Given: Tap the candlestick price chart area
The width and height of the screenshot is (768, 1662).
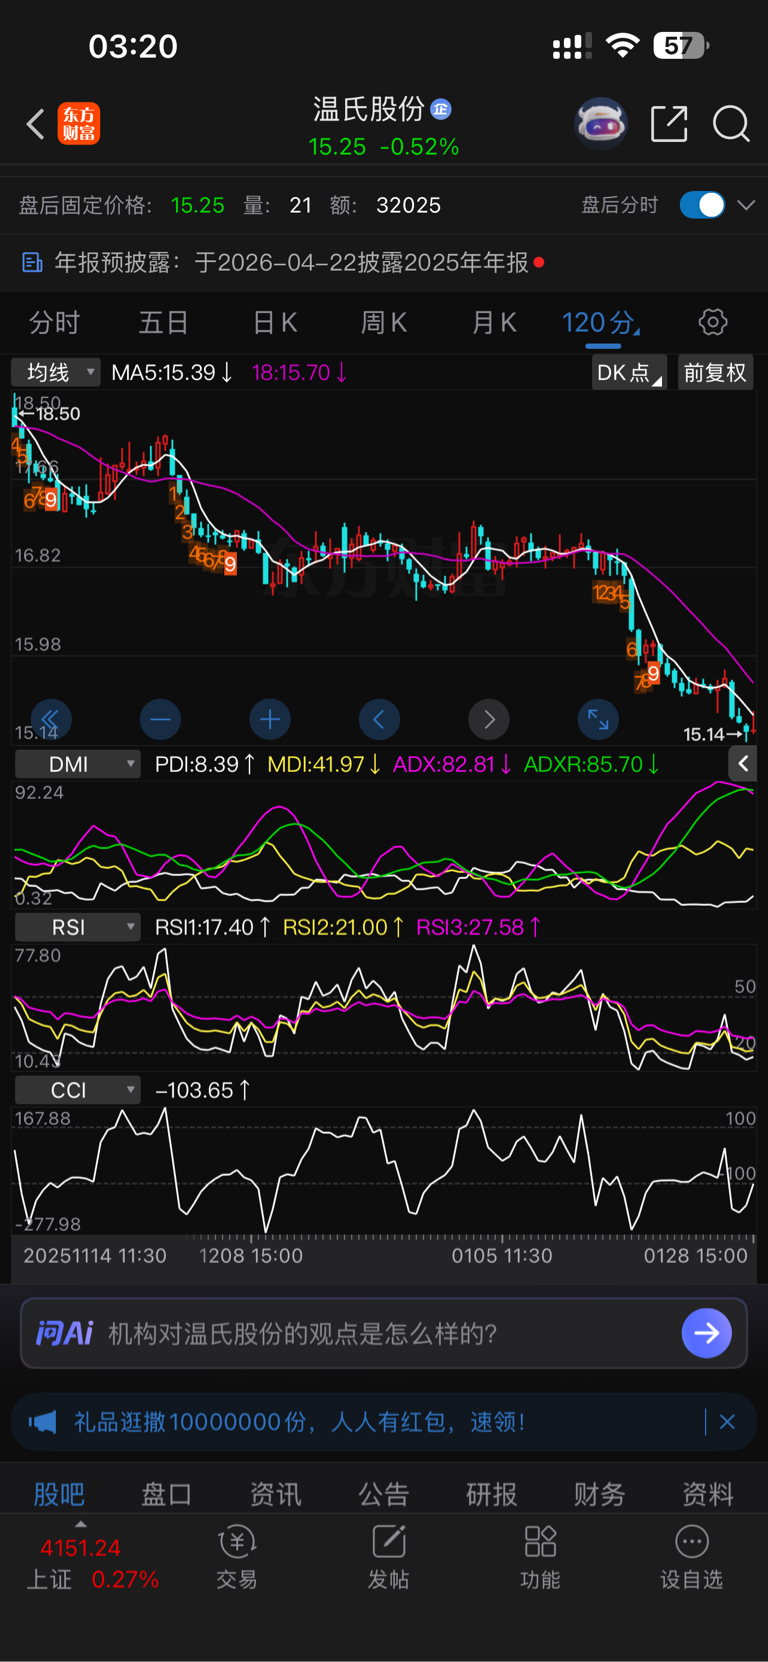Looking at the screenshot, I should [384, 565].
